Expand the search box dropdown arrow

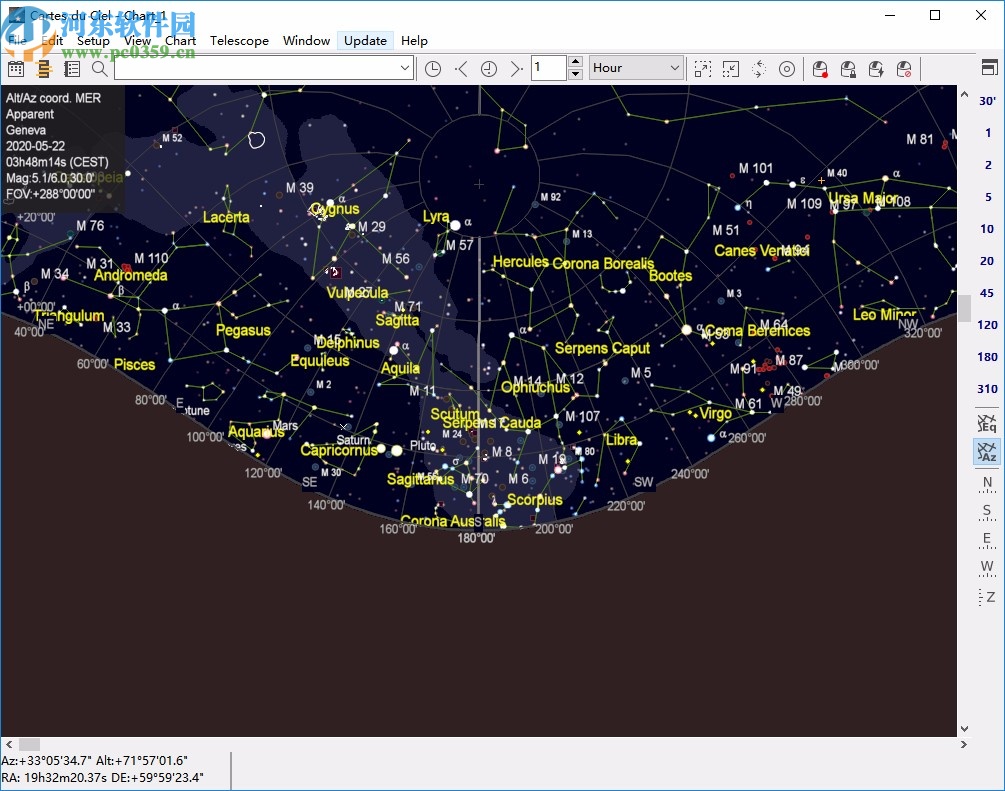click(405, 68)
